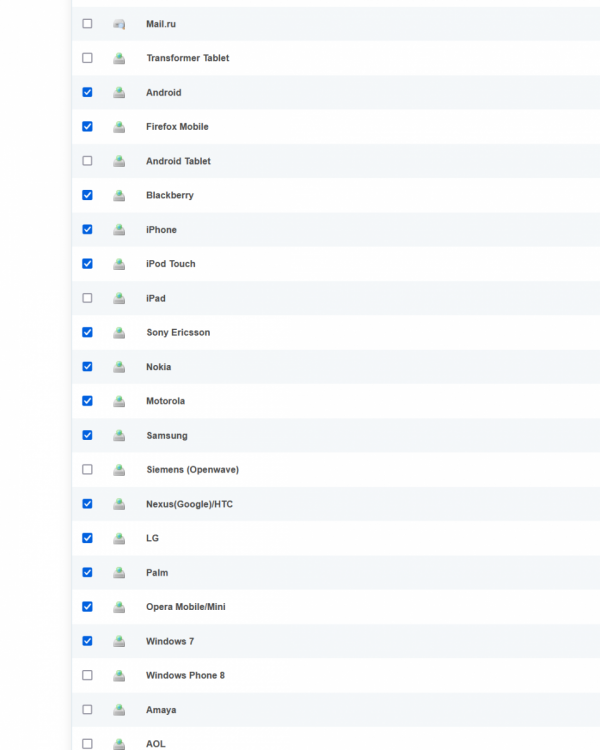Image resolution: width=600 pixels, height=750 pixels.
Task: Click the icon next to Mail.ru
Action: [119, 24]
